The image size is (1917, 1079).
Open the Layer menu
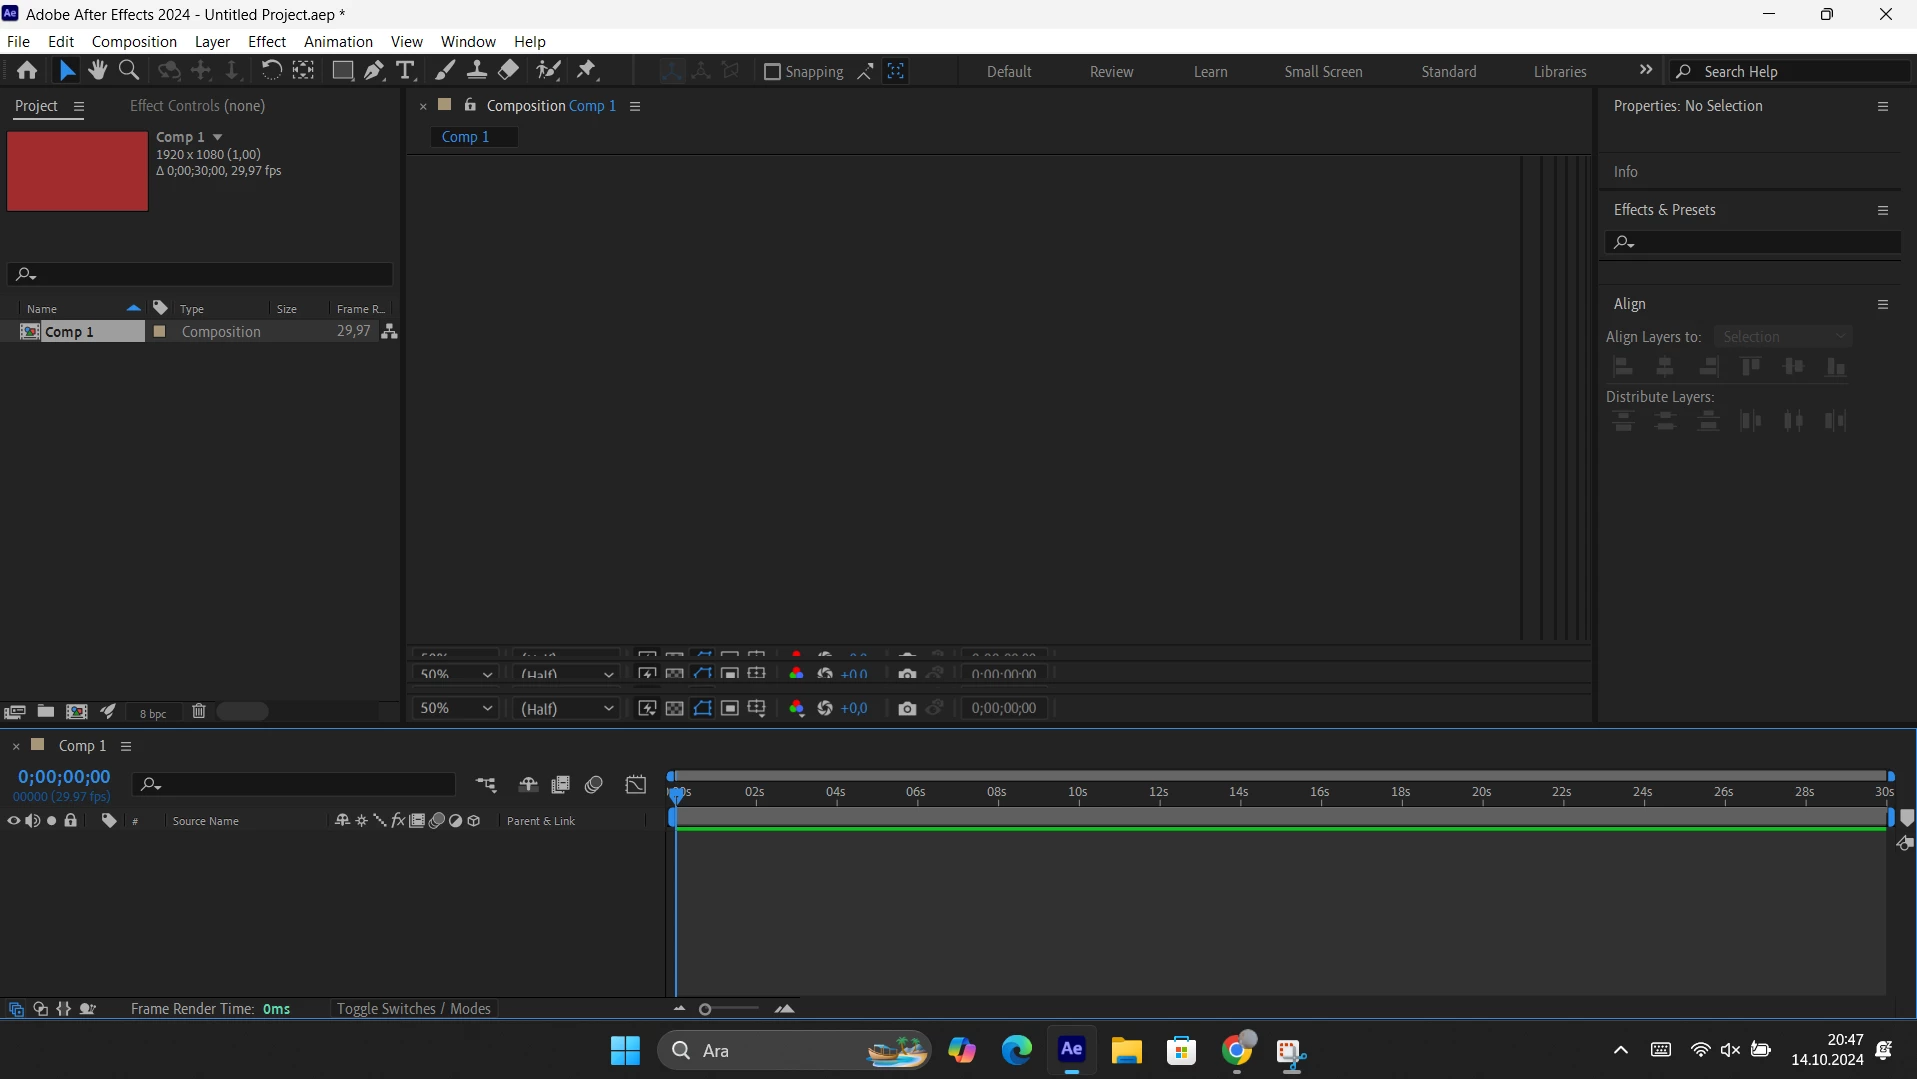point(212,41)
